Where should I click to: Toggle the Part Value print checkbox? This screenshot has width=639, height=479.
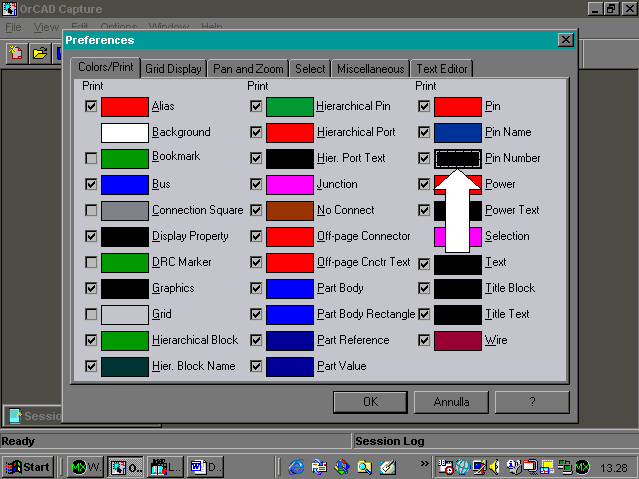pos(256,366)
